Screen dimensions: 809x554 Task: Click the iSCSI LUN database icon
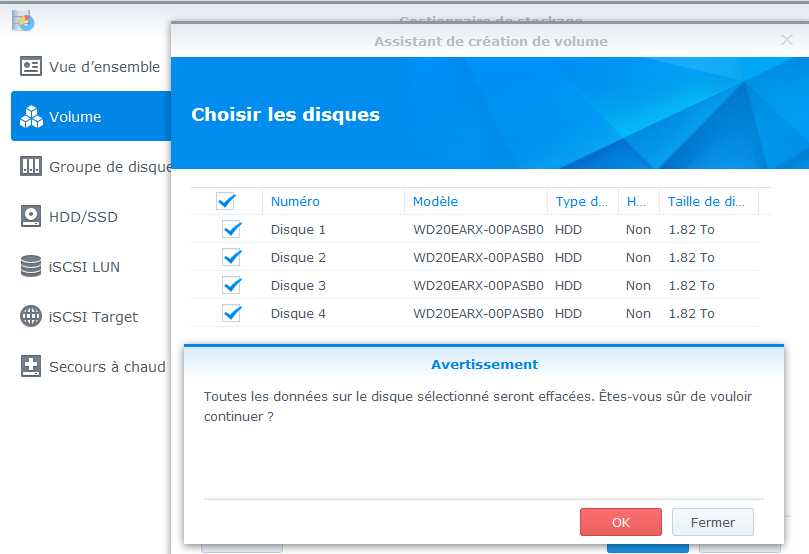point(31,266)
